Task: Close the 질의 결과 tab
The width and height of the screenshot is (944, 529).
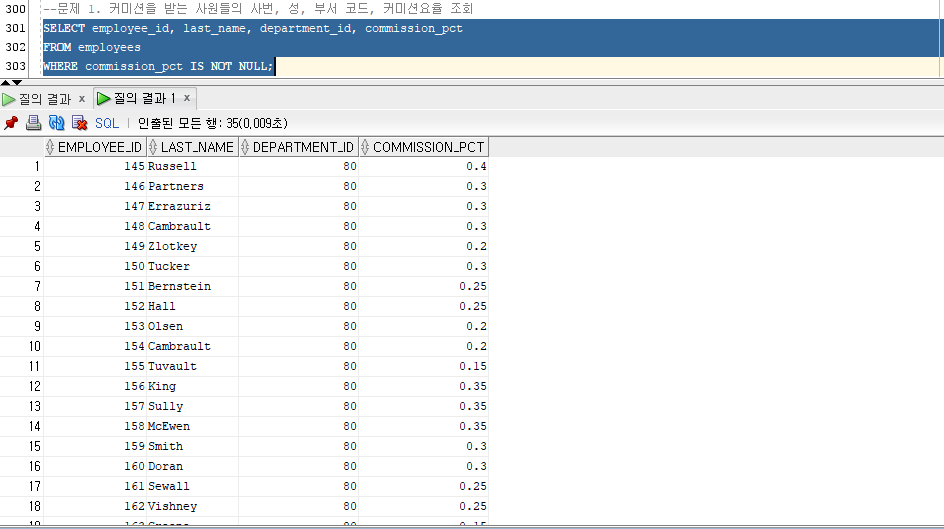Action: (82, 98)
